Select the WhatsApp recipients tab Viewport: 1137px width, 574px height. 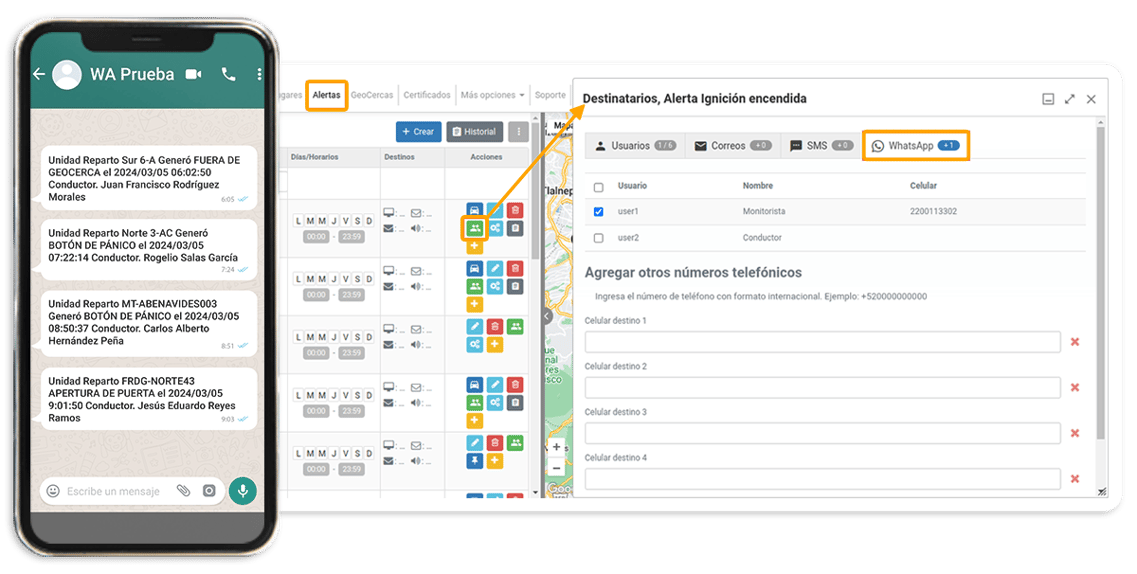[x=916, y=146]
